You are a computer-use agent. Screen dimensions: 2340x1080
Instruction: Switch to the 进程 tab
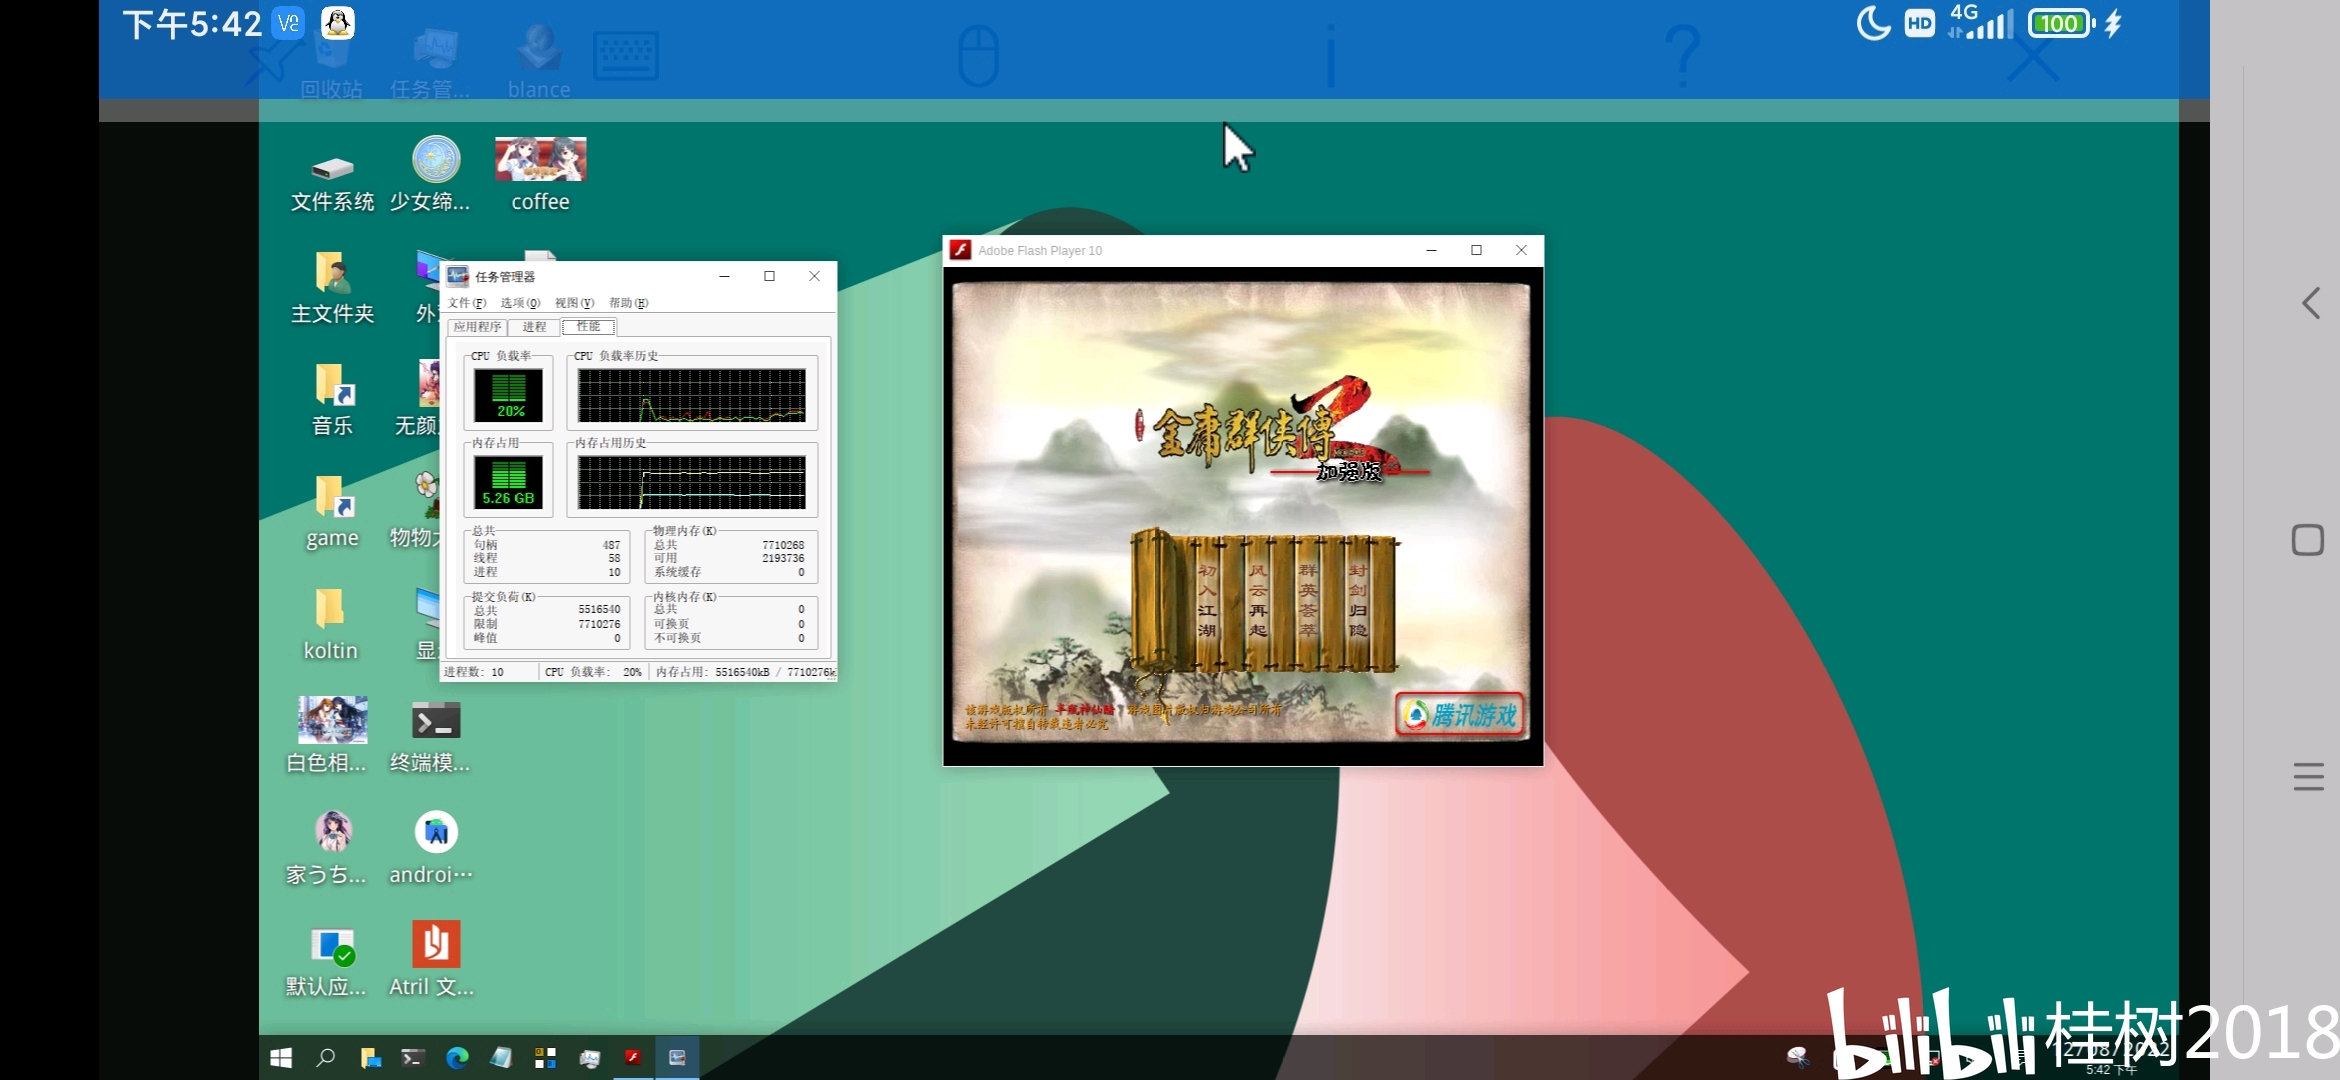tap(534, 327)
